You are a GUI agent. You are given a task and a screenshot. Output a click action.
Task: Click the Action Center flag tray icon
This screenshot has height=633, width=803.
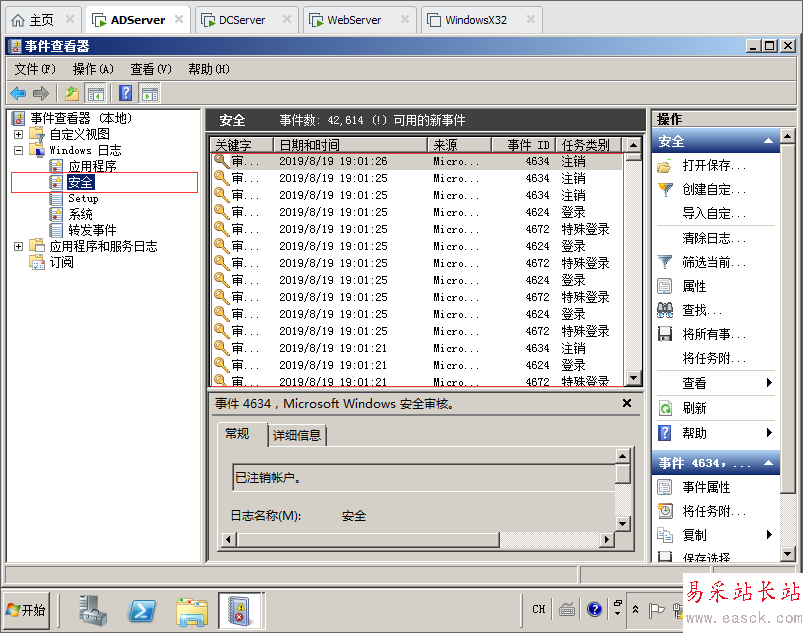pos(656,609)
